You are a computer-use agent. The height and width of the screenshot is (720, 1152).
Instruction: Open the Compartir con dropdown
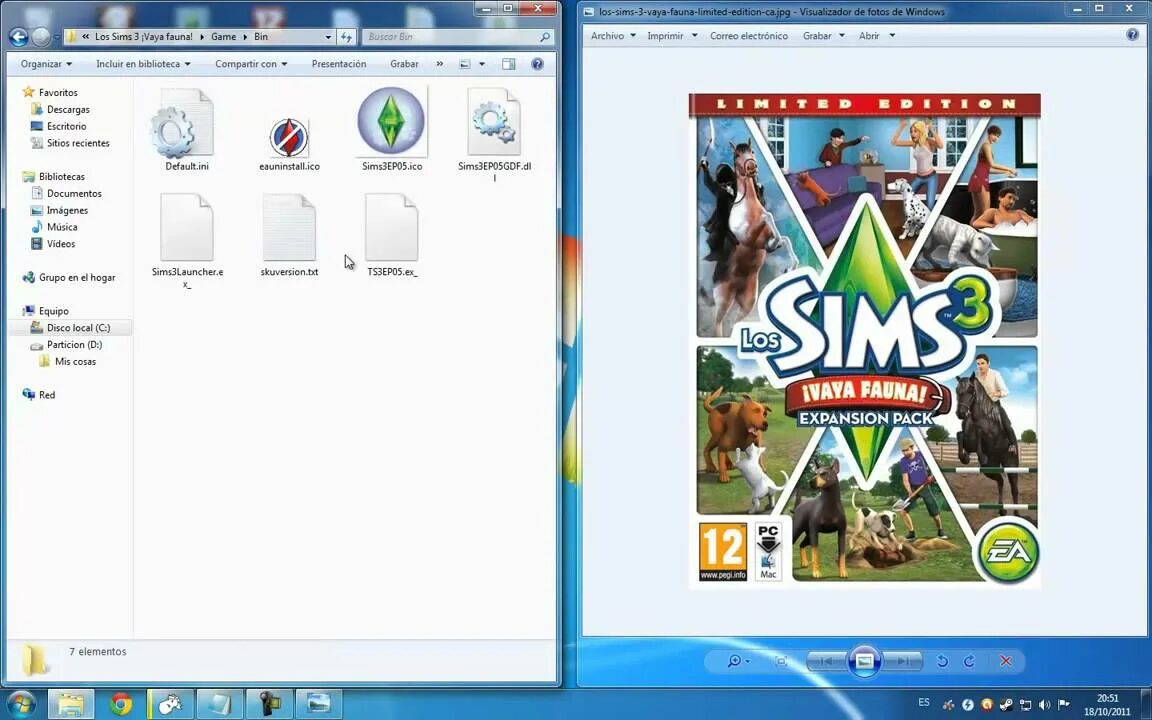pos(251,64)
